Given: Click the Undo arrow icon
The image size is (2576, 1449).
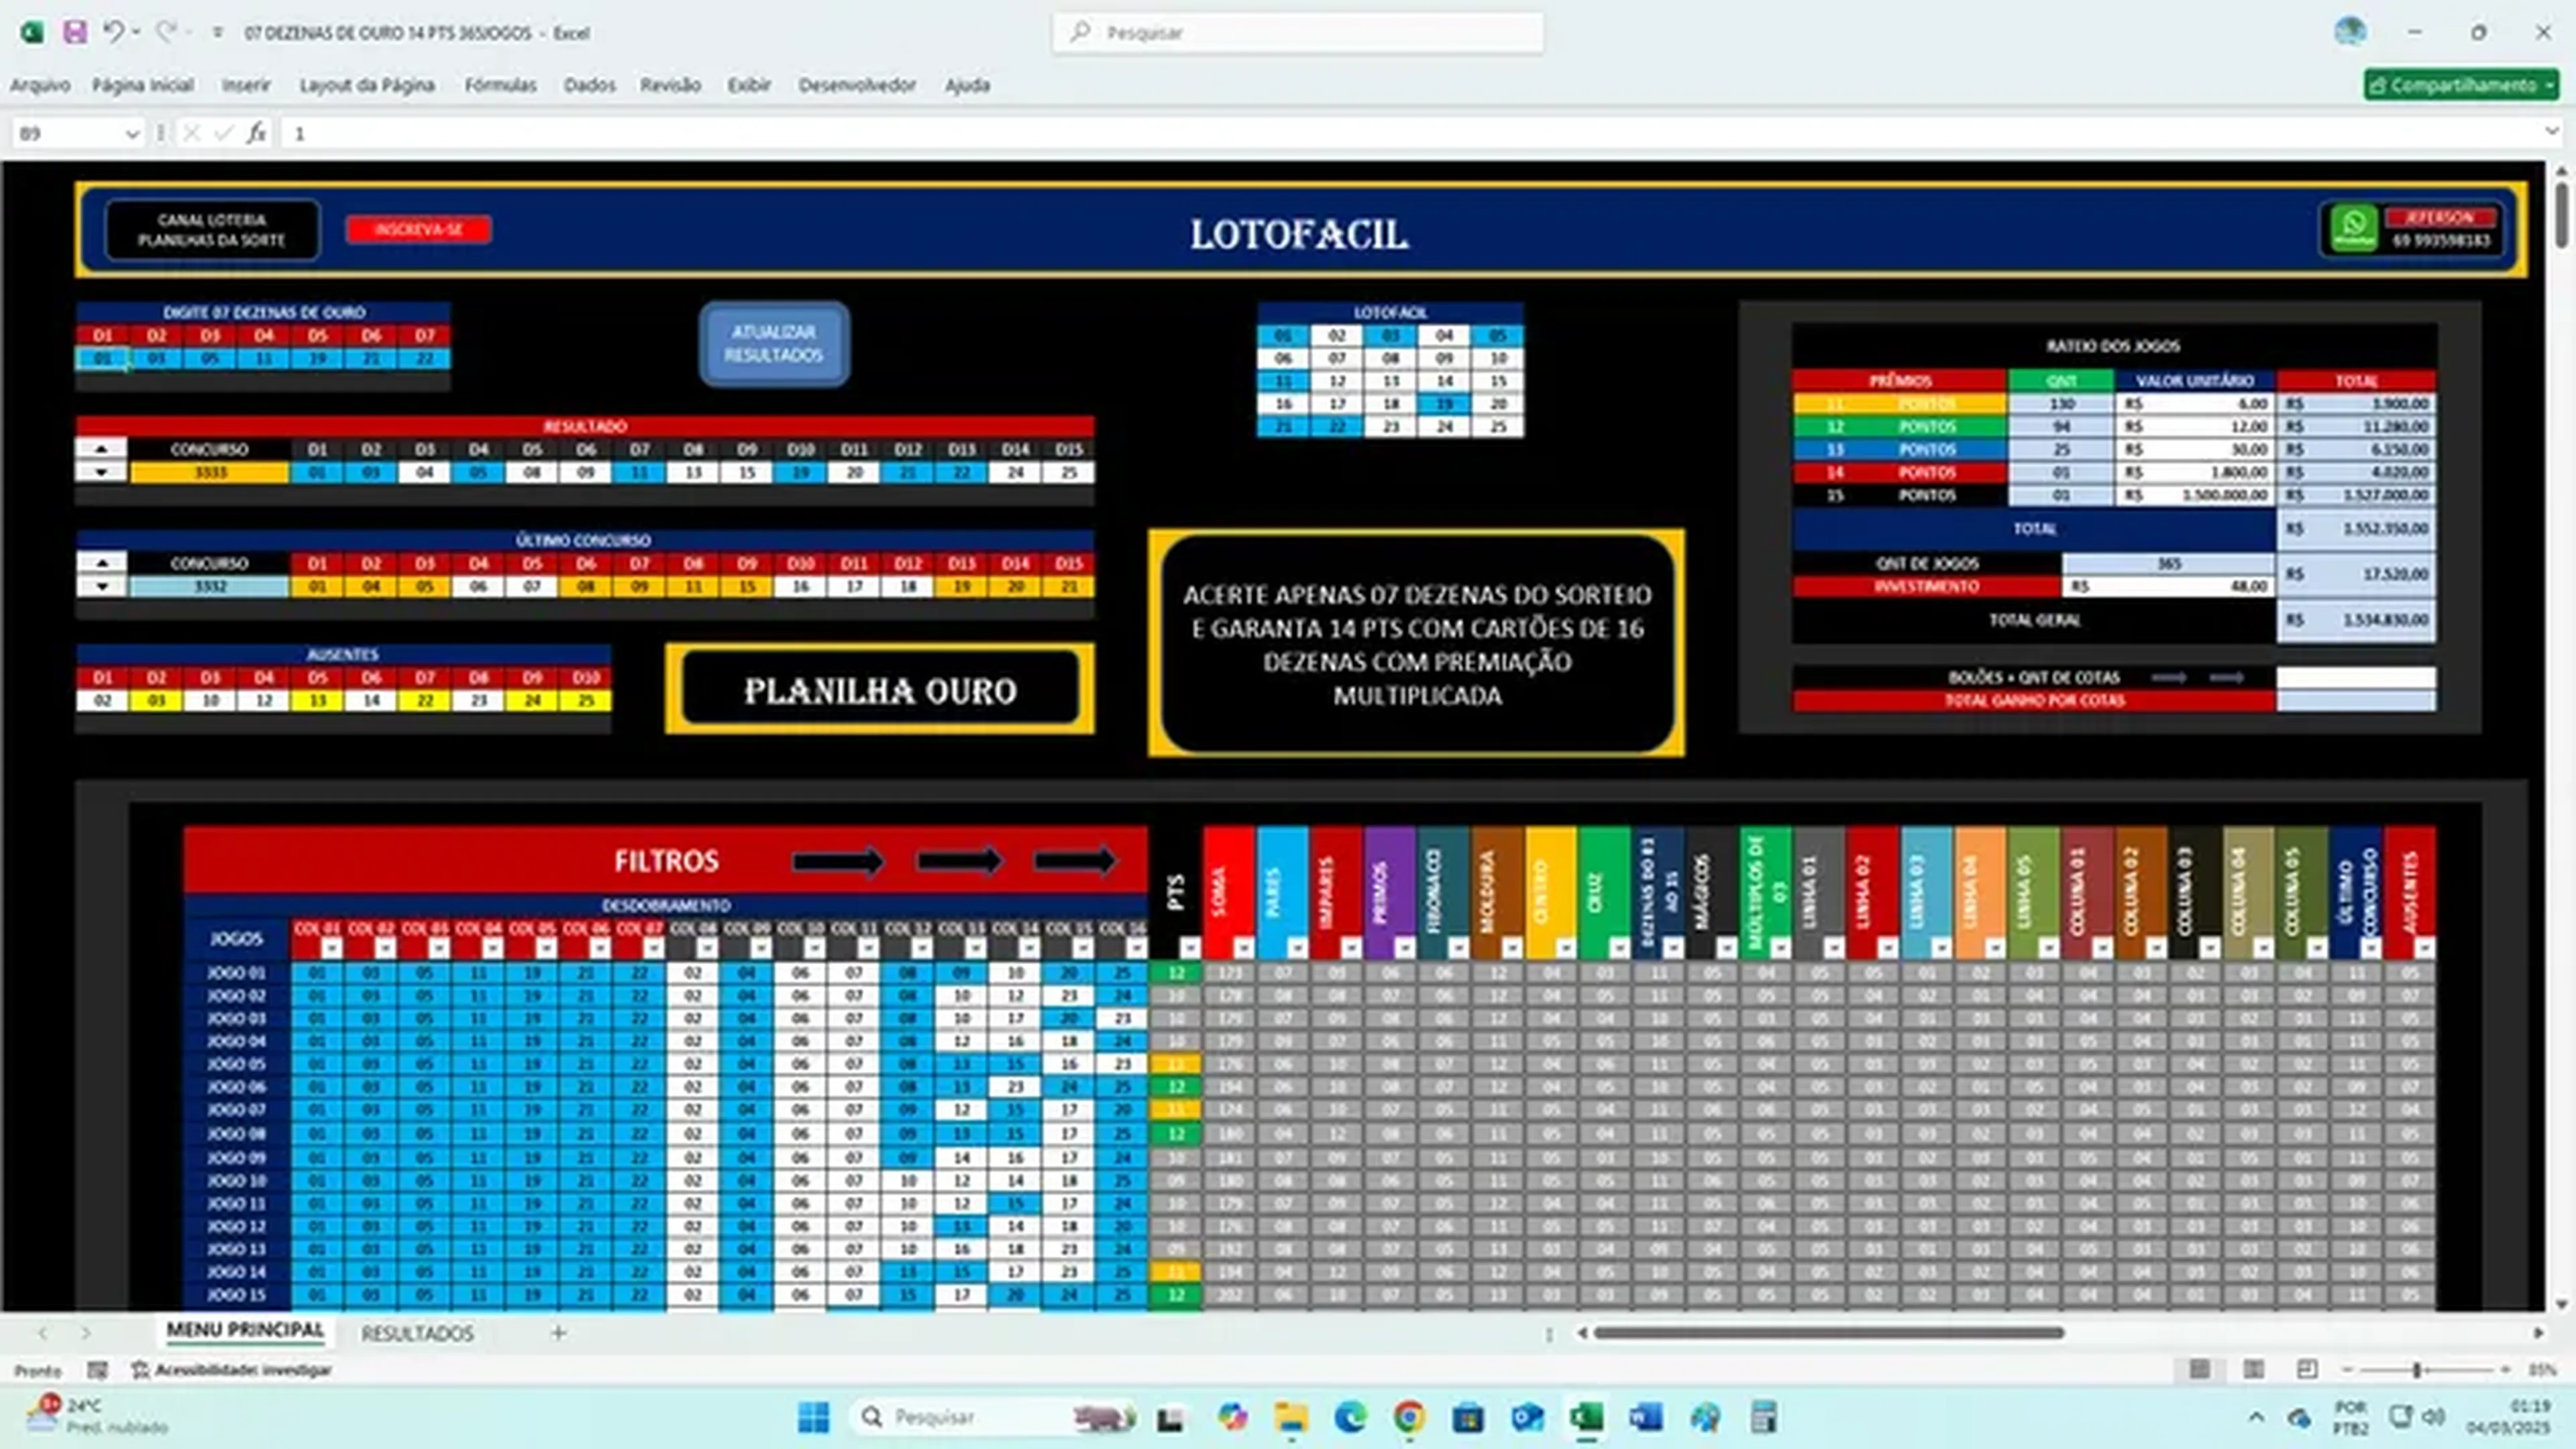Looking at the screenshot, I should [113, 32].
